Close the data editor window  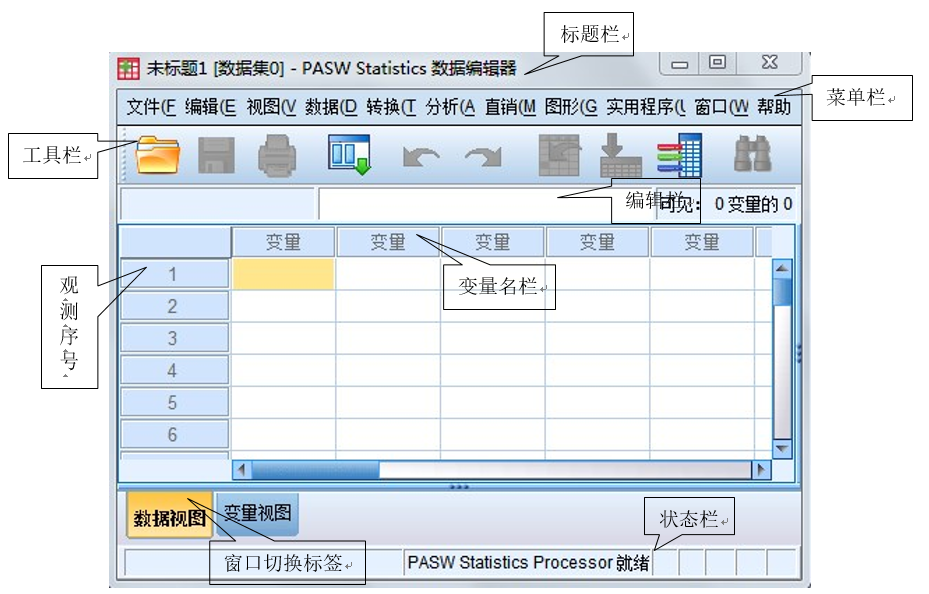769,62
